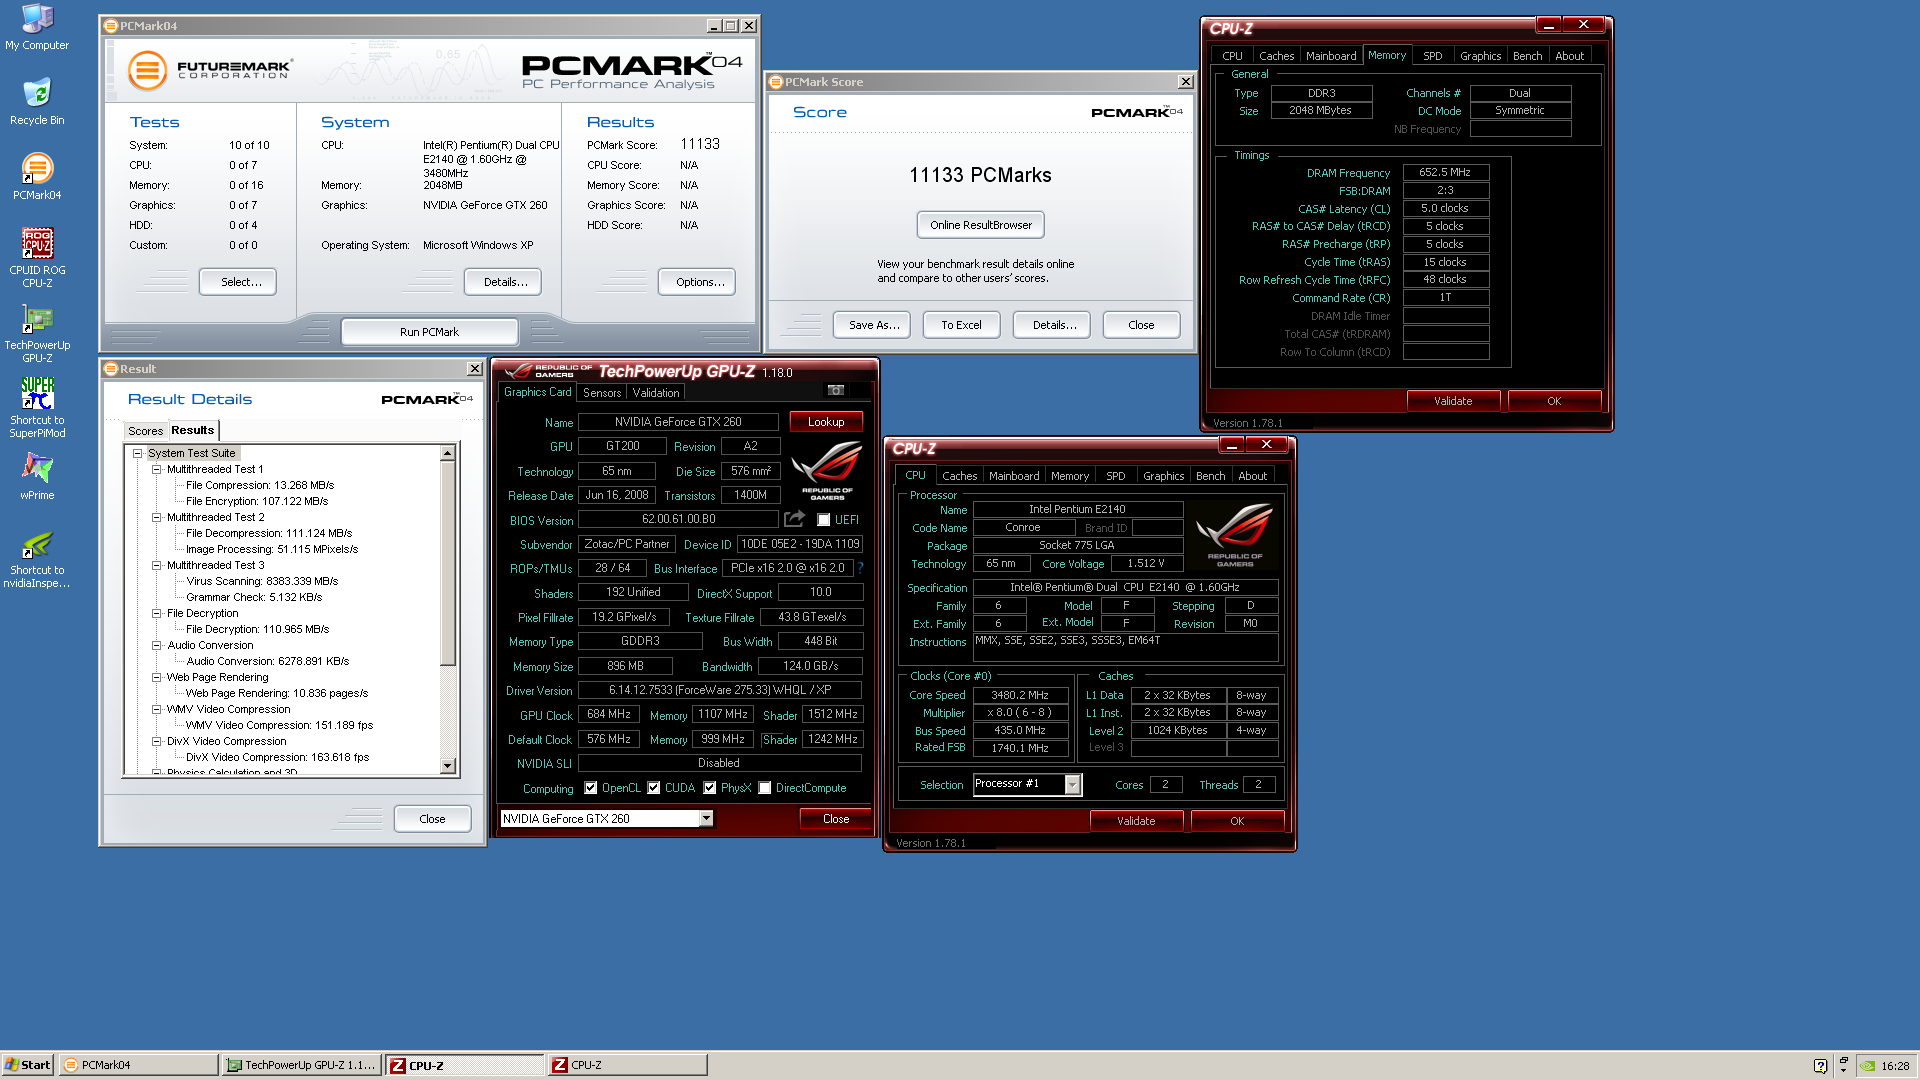Select nvidiaInspector shortcut icon

pyautogui.click(x=37, y=559)
